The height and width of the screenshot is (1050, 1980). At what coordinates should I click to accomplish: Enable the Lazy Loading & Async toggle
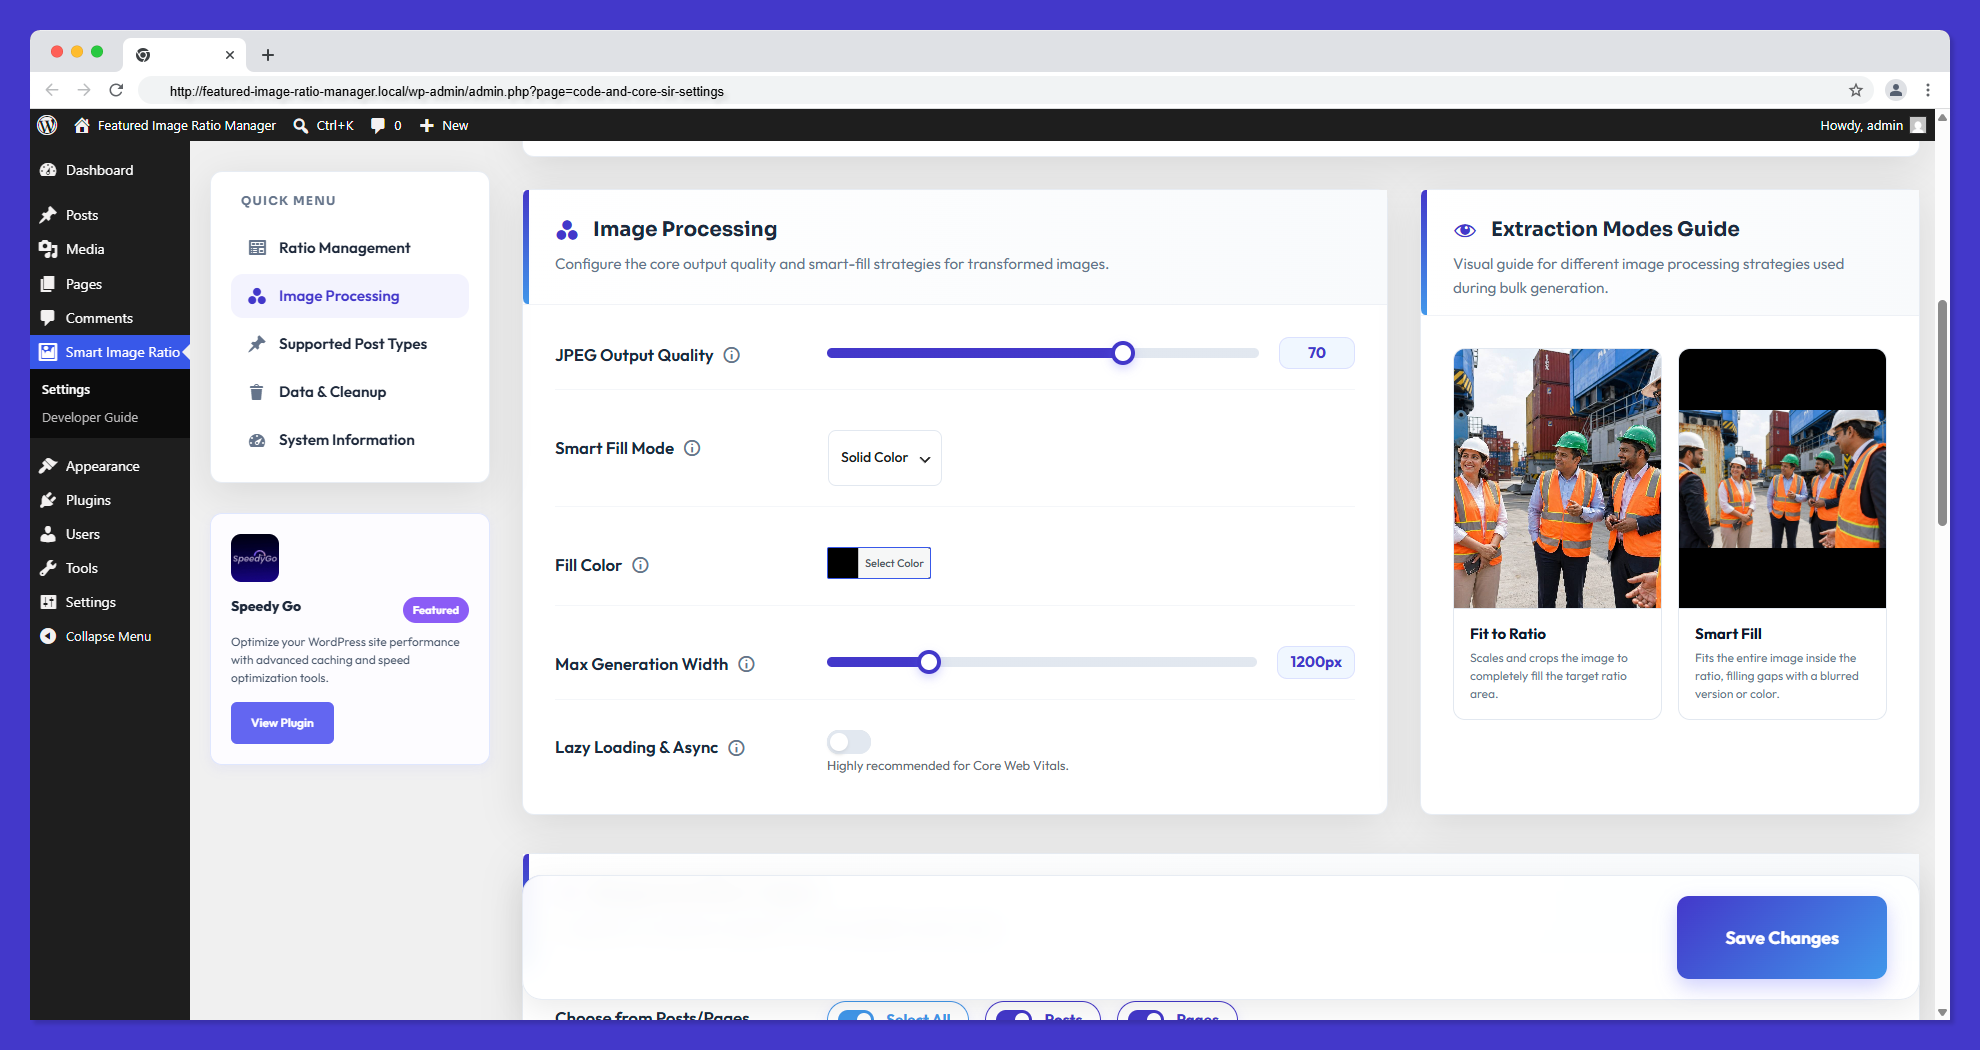(x=849, y=742)
